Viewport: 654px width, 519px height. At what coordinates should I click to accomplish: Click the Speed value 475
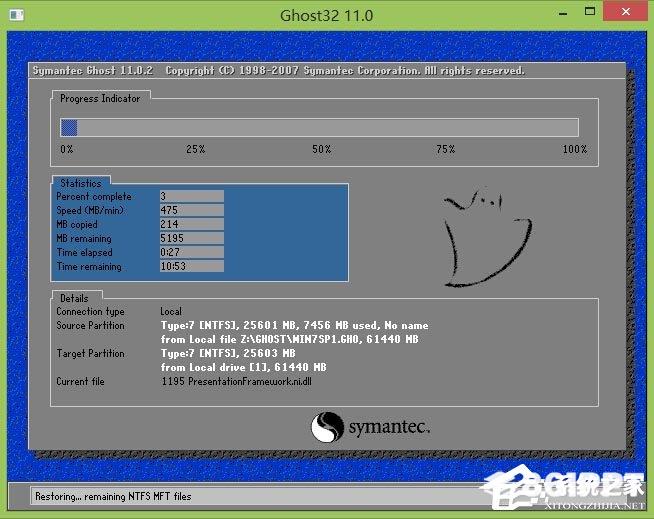[x=192, y=210]
